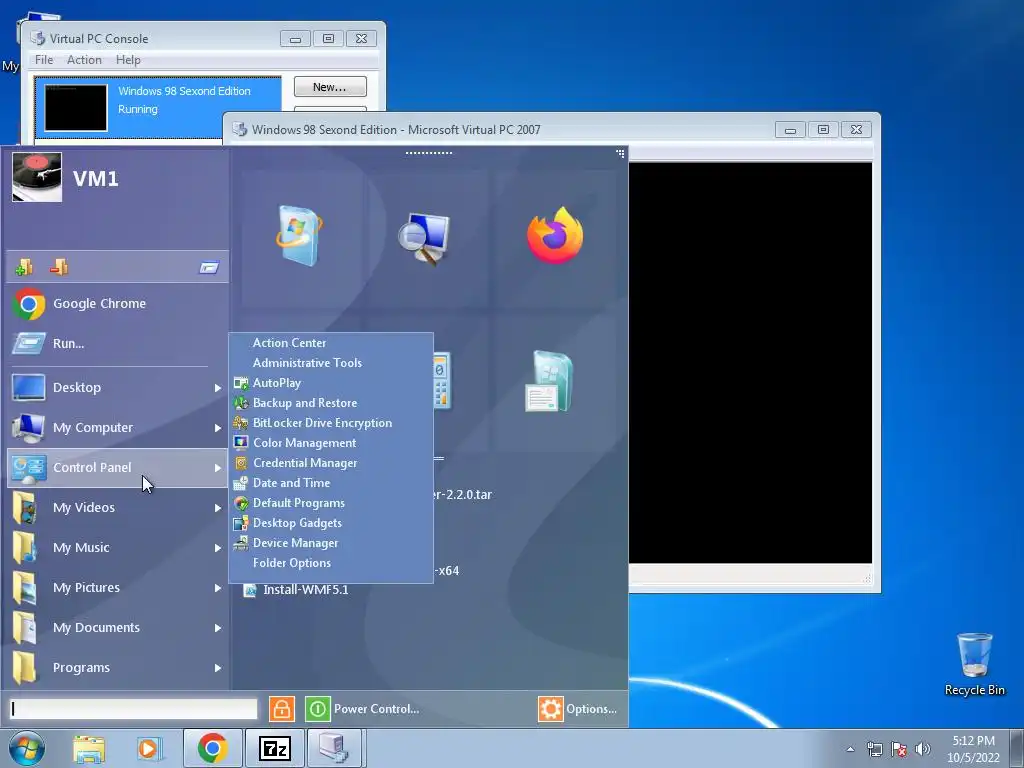Expand the My Videos submenu arrow
Screen dimensions: 1024x768
coord(217,508)
